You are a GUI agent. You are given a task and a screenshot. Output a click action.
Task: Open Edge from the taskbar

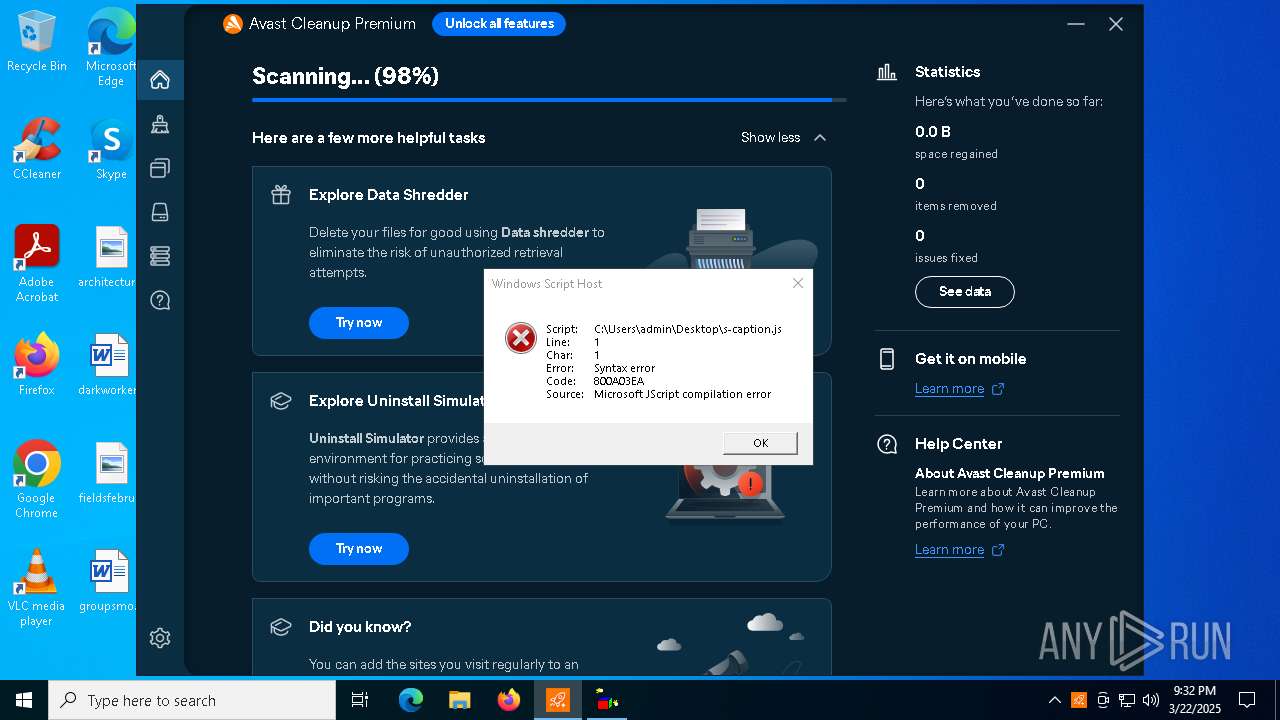411,700
